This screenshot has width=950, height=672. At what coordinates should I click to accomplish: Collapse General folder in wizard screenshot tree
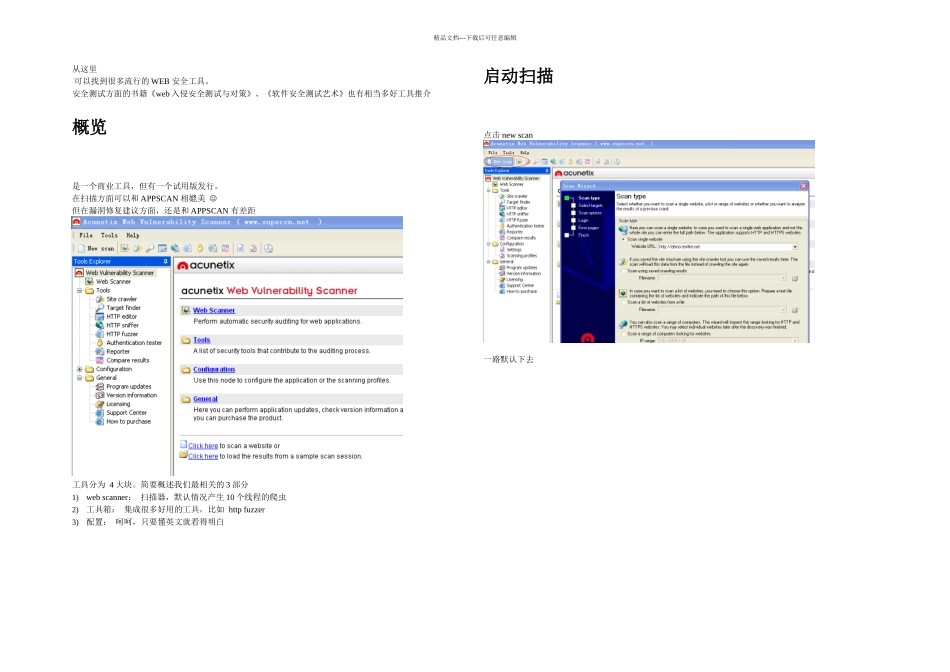tap(488, 262)
